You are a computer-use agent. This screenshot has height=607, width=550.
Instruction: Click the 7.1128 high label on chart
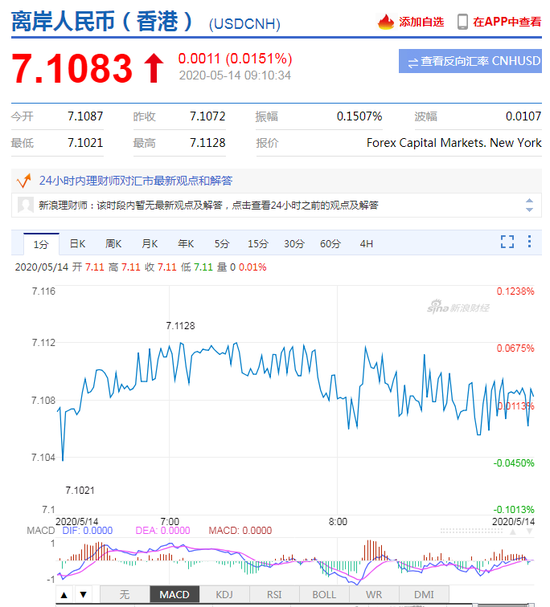point(180,326)
